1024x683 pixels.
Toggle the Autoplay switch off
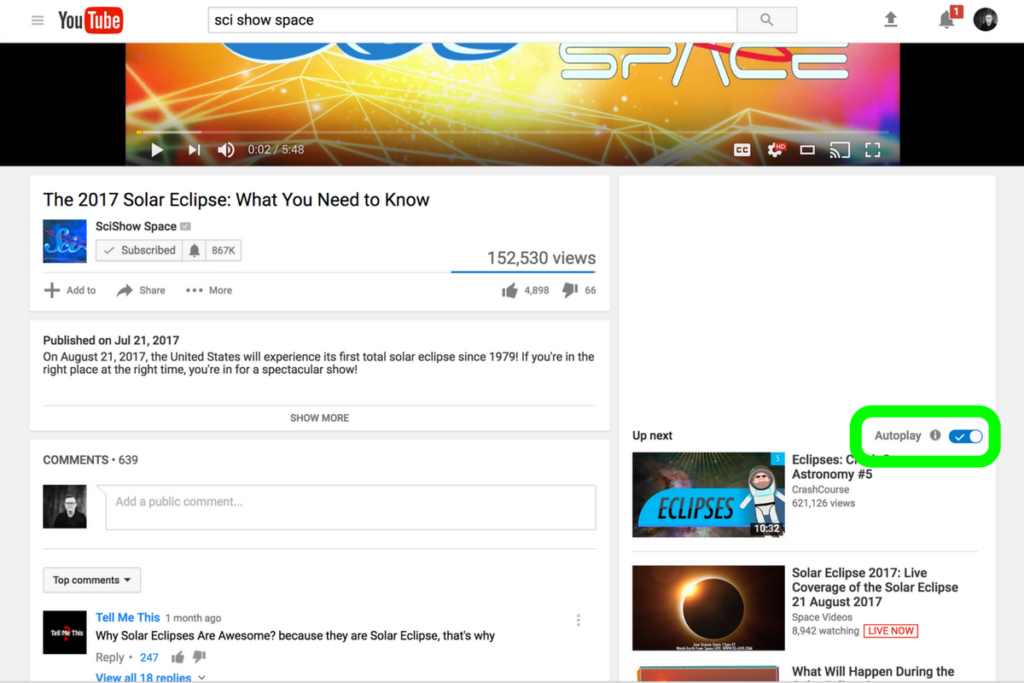point(965,436)
